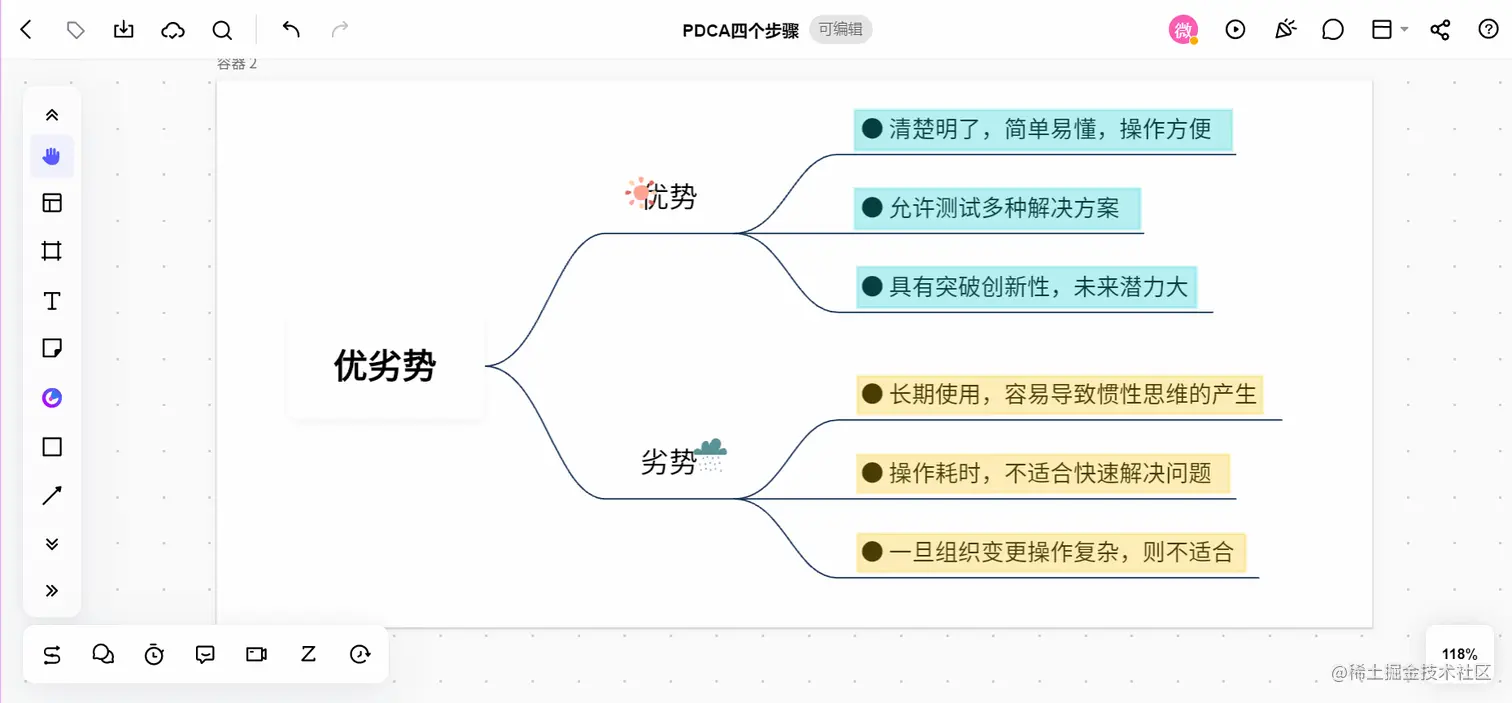This screenshot has width=1512, height=703.
Task: Open the pink user avatar
Action: pyautogui.click(x=1183, y=30)
